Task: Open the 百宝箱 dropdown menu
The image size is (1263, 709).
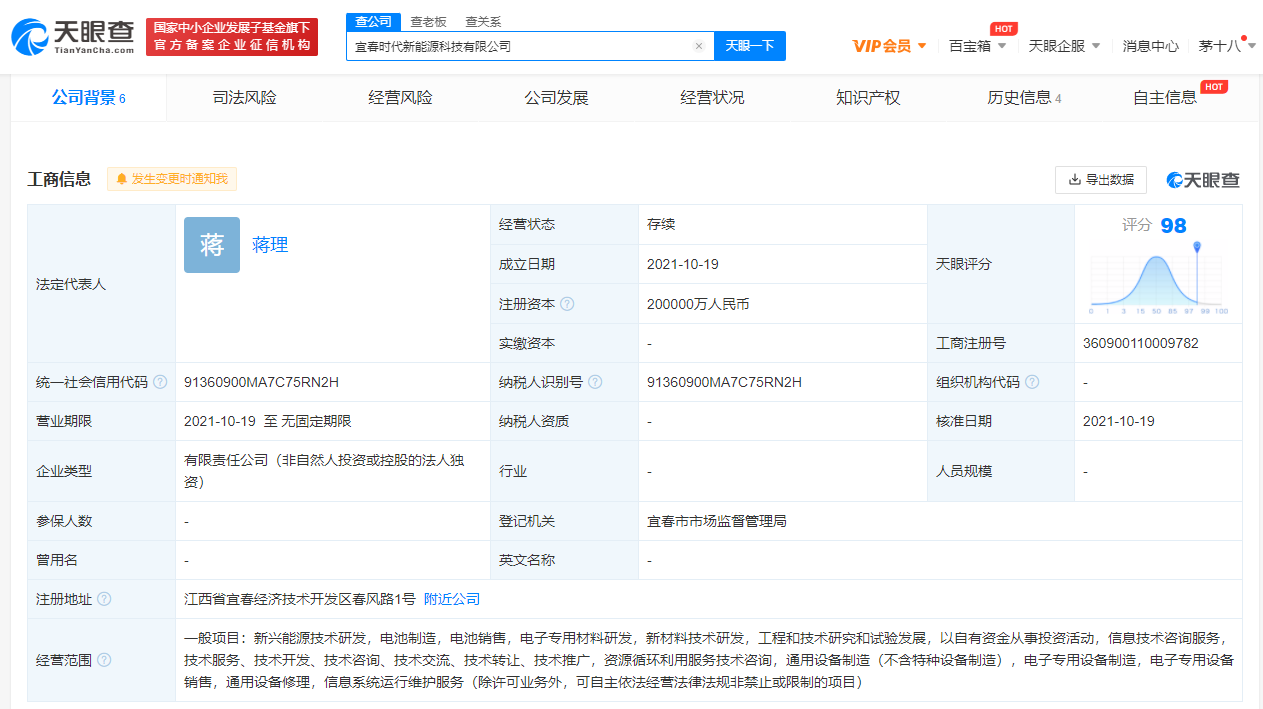Action: pyautogui.click(x=977, y=46)
